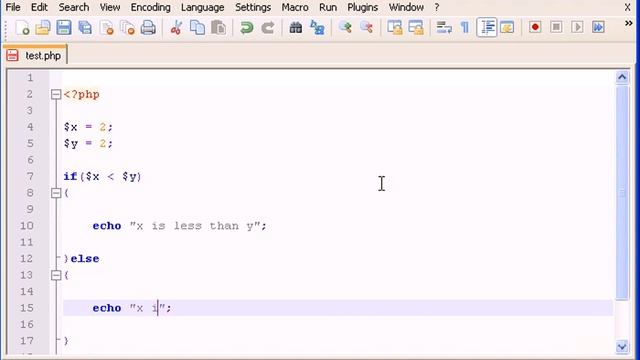Open the Window menu
Viewport: 640px width, 360px height.
pyautogui.click(x=406, y=7)
